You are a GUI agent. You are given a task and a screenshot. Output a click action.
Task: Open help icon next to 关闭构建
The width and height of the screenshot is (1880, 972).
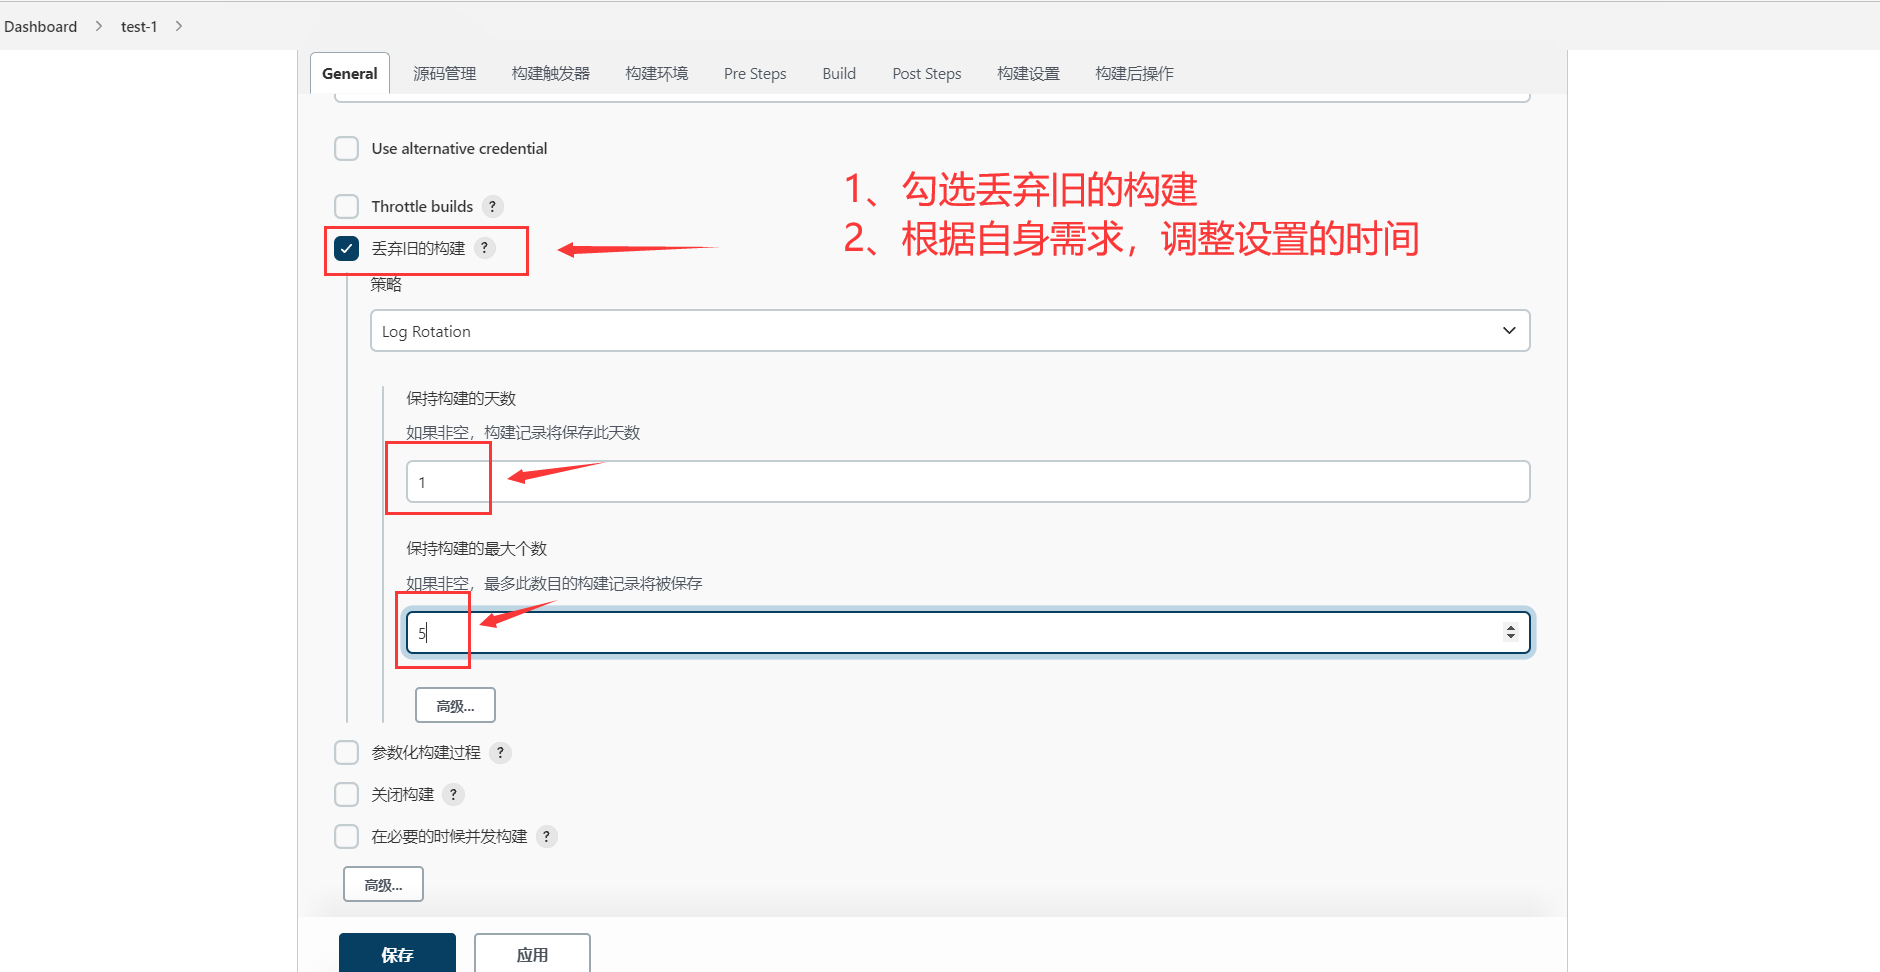point(453,794)
